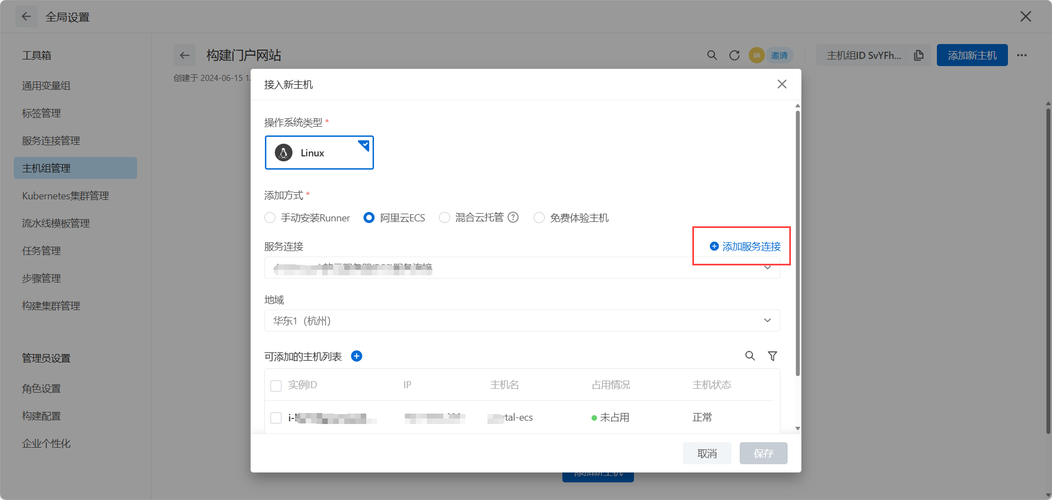Image resolution: width=1052 pixels, height=500 pixels.
Task: Click the 邀请 invite button
Action: [x=779, y=55]
